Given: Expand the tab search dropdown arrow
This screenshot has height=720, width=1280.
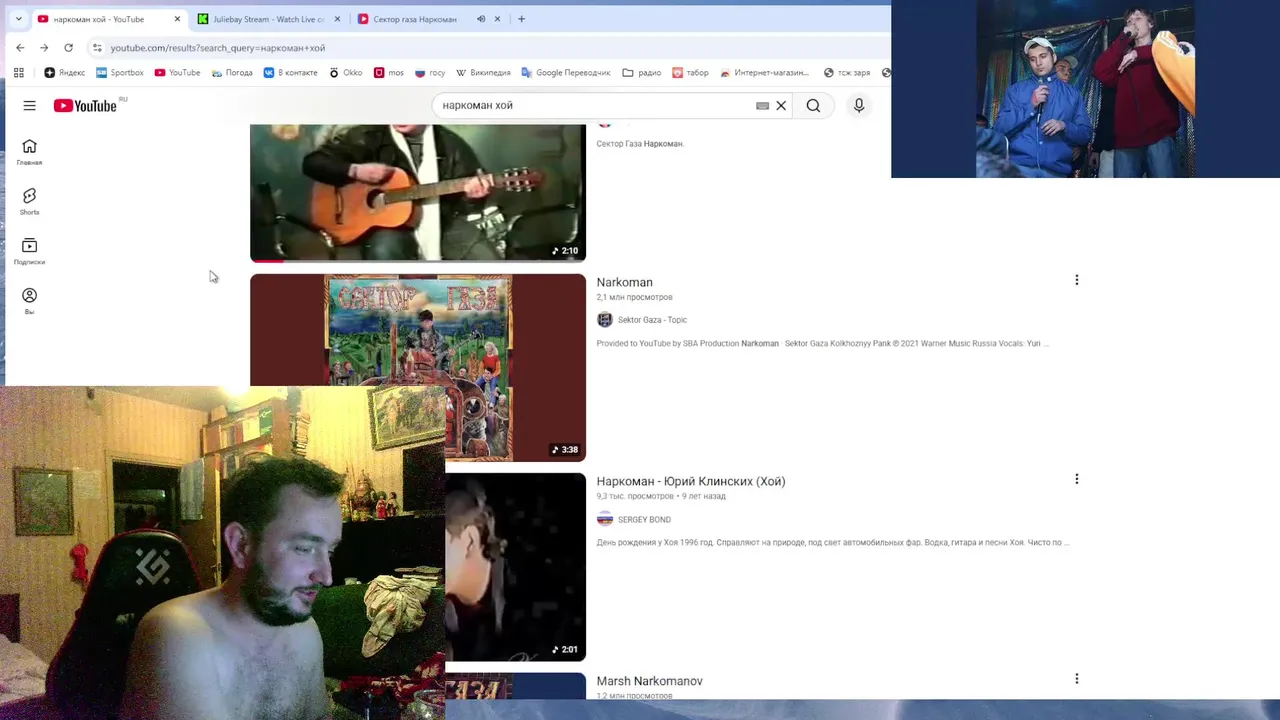Looking at the screenshot, I should pyautogui.click(x=18, y=19).
